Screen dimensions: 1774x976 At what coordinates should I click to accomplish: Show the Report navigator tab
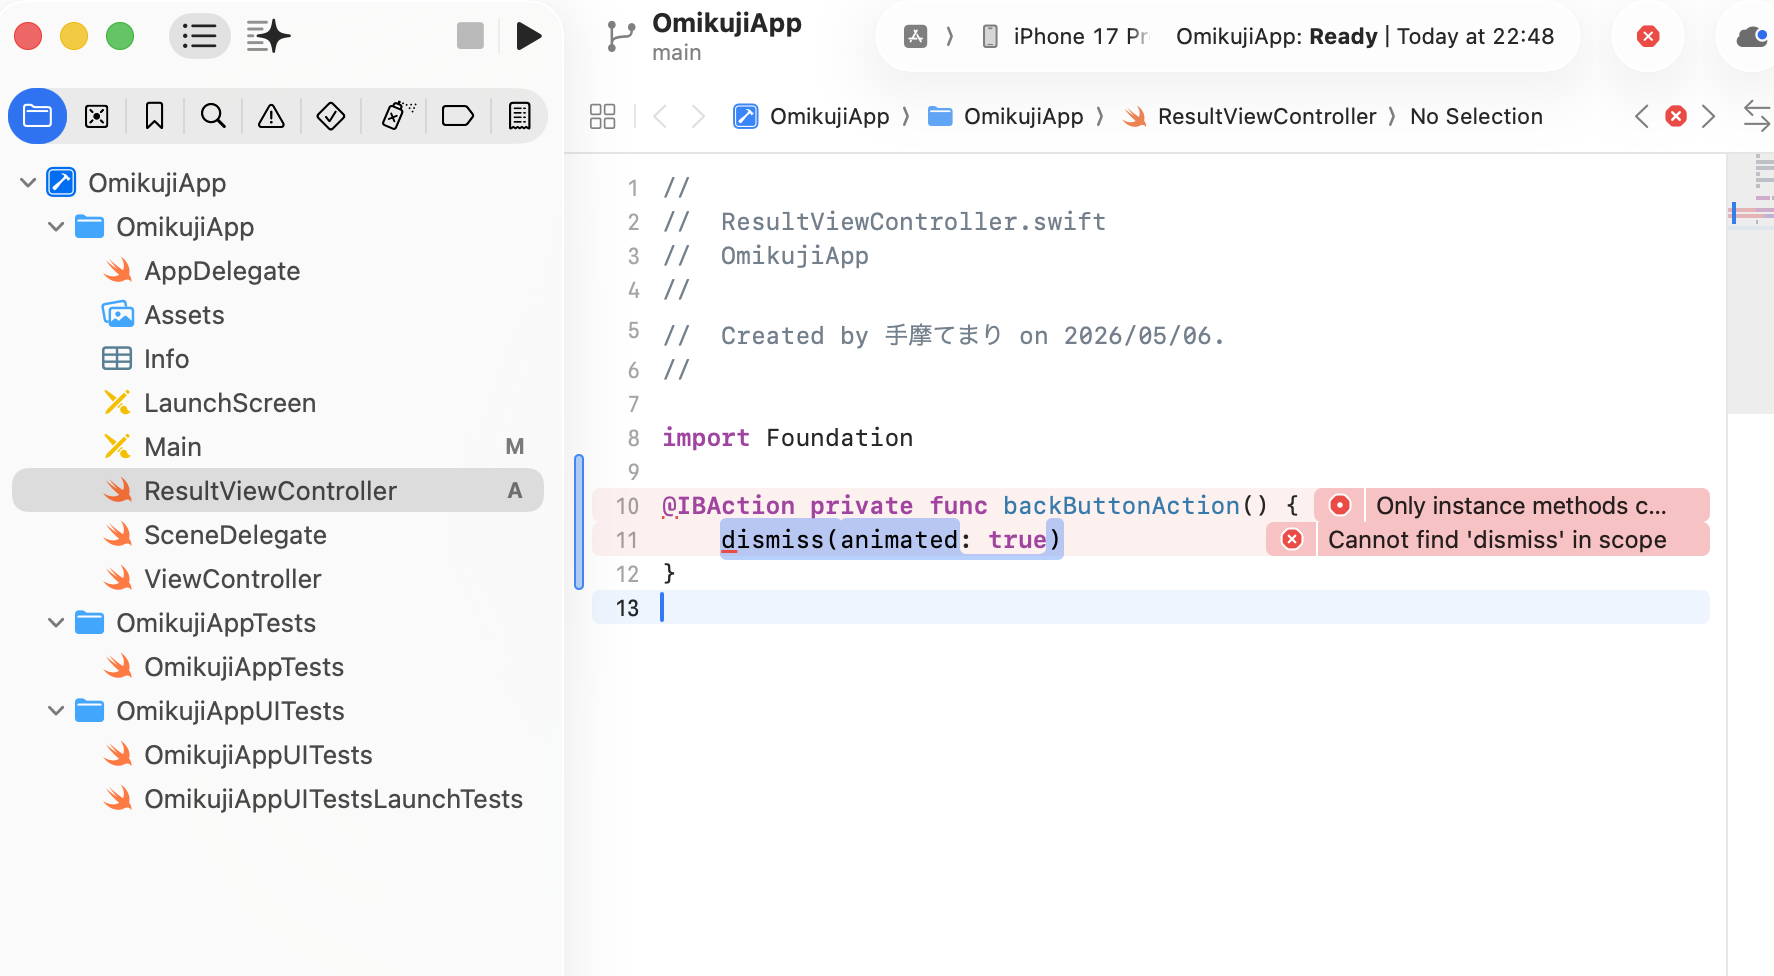click(x=520, y=116)
